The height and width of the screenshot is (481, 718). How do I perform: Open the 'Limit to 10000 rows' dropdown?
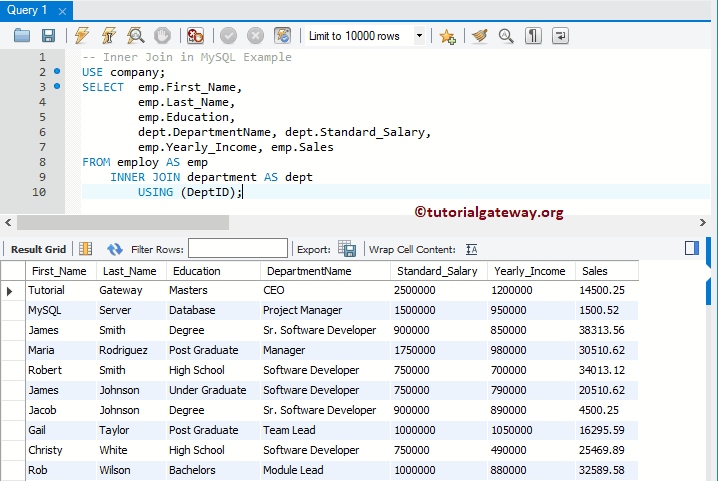coord(419,36)
